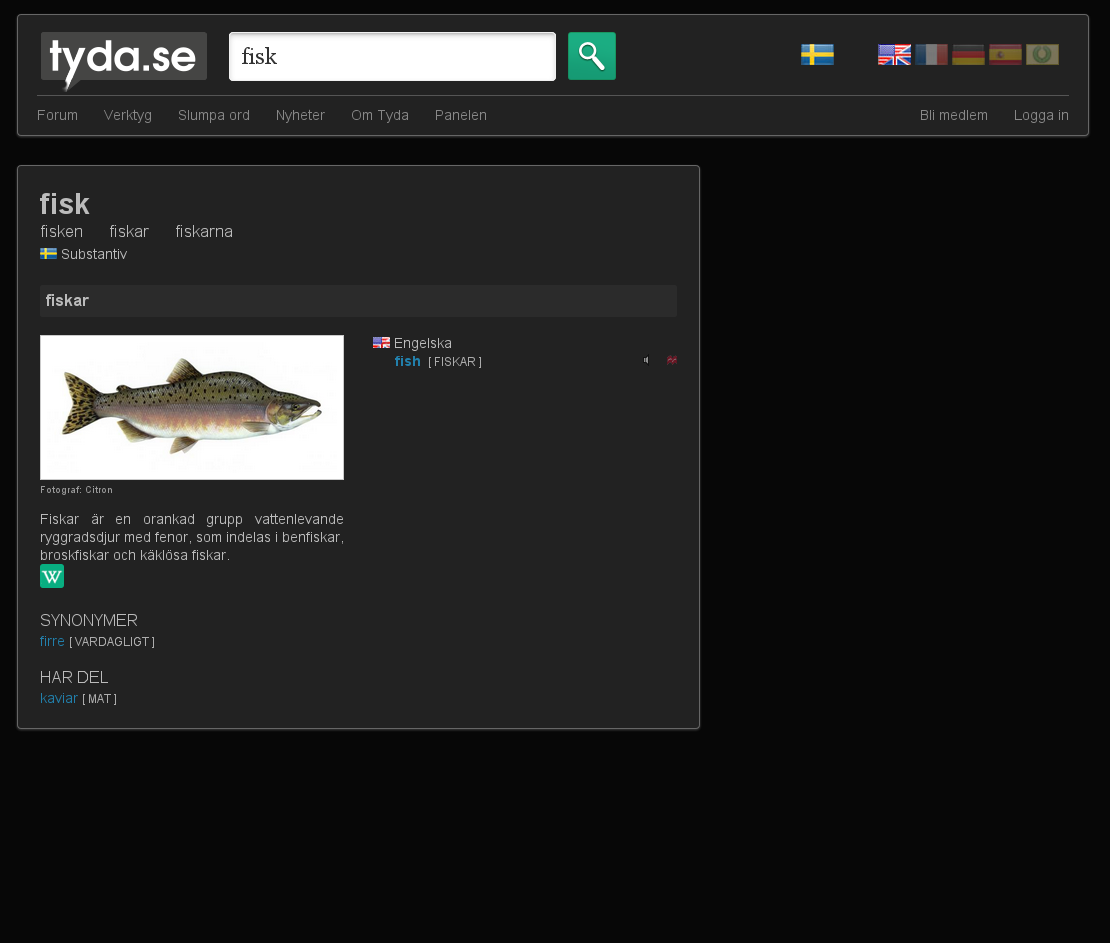Click the Logga in link
The width and height of the screenshot is (1110, 943).
tap(1041, 115)
